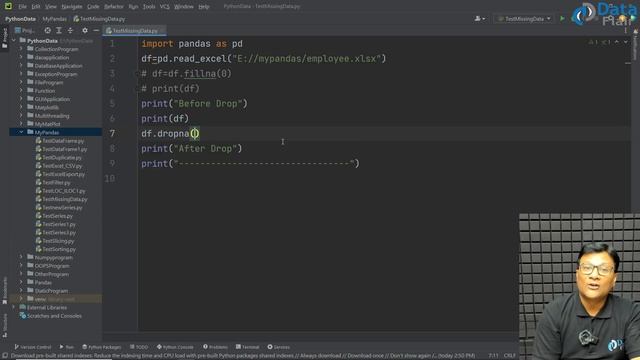Viewport: 640px width, 360px height.
Task: Open the Services tool window
Action: coord(278,347)
